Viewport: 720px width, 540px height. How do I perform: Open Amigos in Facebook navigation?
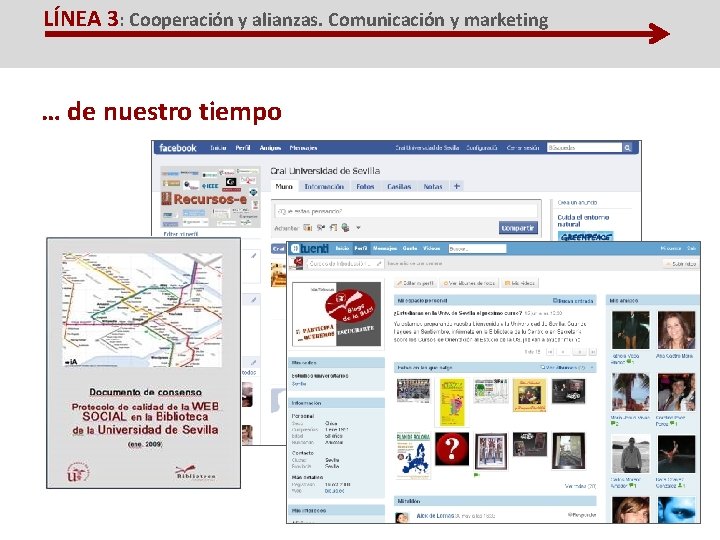(270, 148)
